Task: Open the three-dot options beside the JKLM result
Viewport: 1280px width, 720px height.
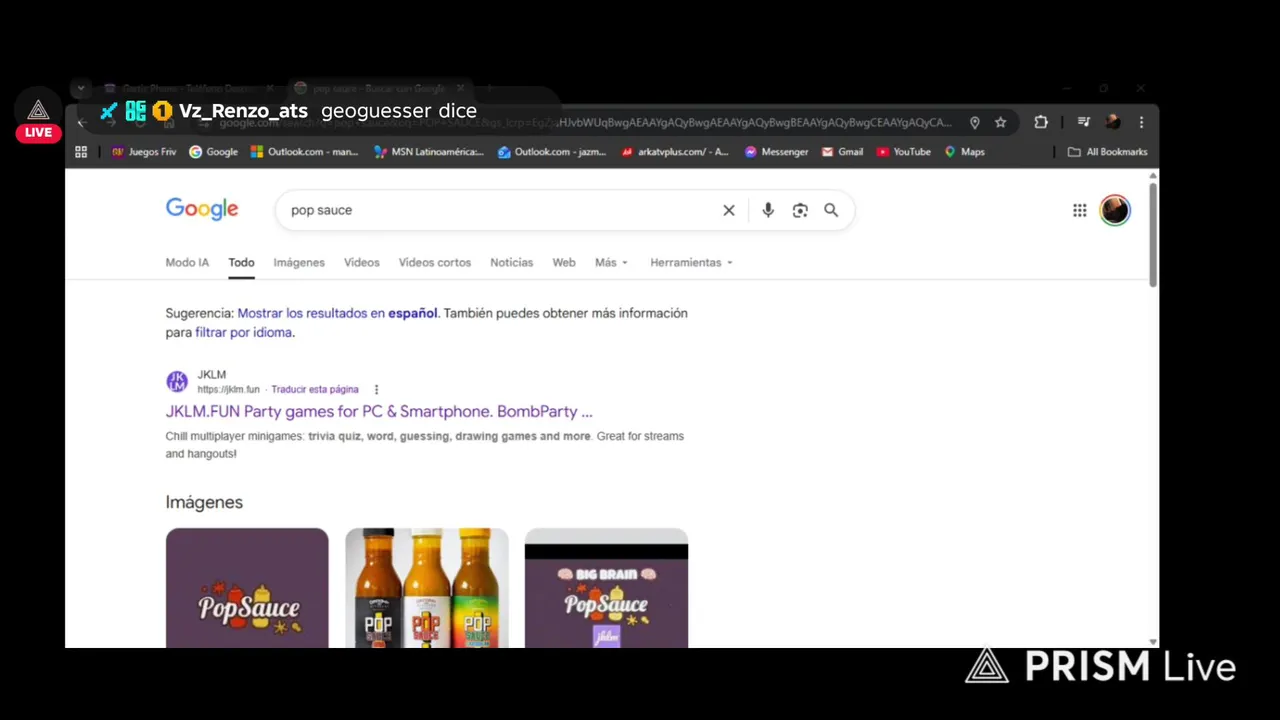Action: pos(376,390)
